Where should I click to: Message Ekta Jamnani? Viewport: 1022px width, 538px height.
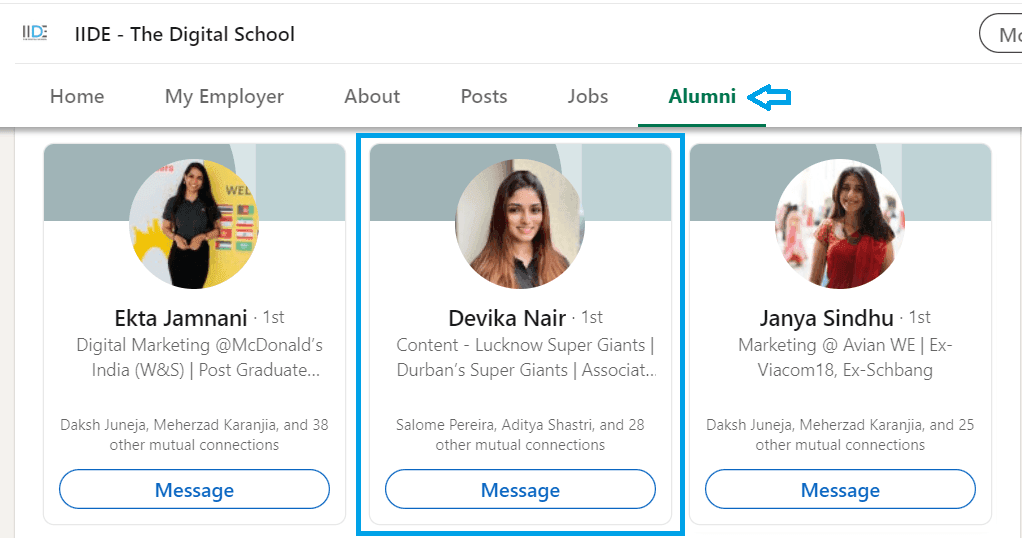[194, 490]
